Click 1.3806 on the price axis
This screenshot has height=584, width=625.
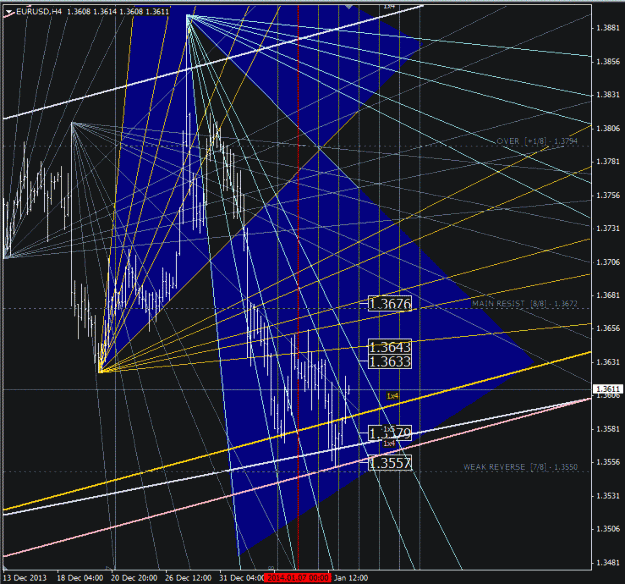pyautogui.click(x=608, y=128)
